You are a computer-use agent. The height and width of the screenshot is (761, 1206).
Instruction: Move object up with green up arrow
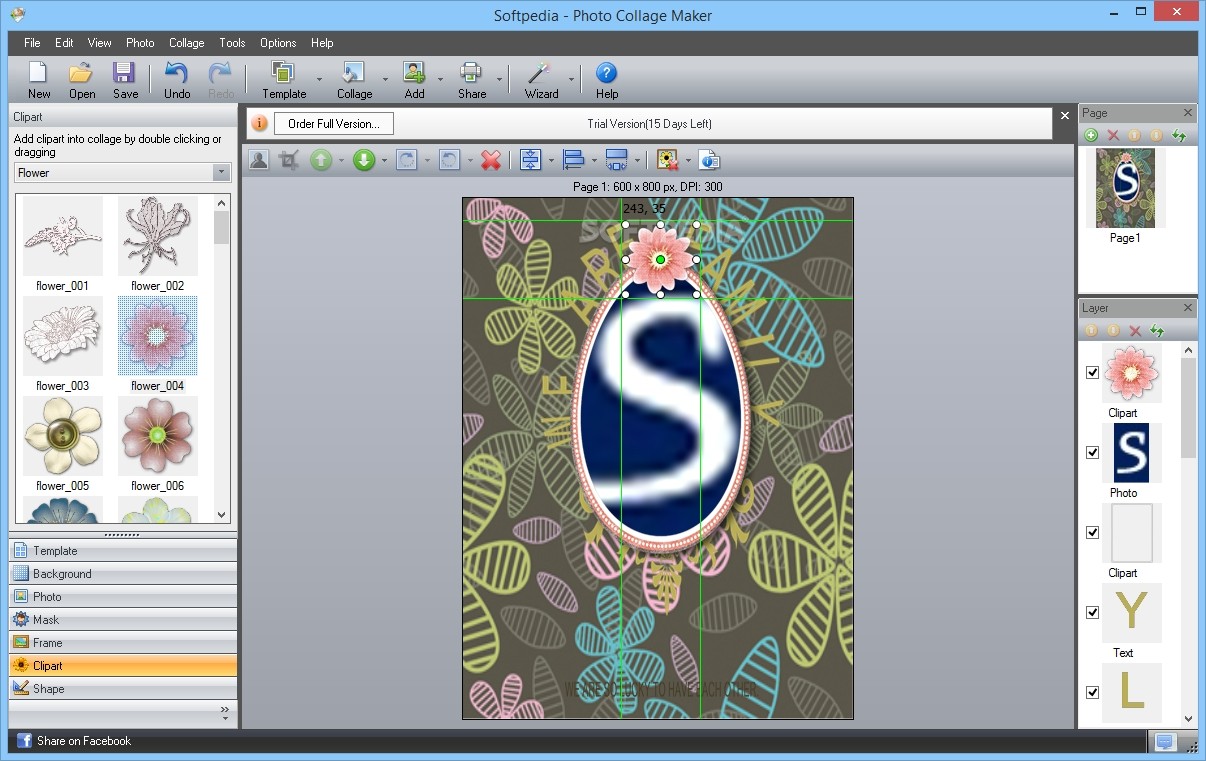(x=321, y=160)
